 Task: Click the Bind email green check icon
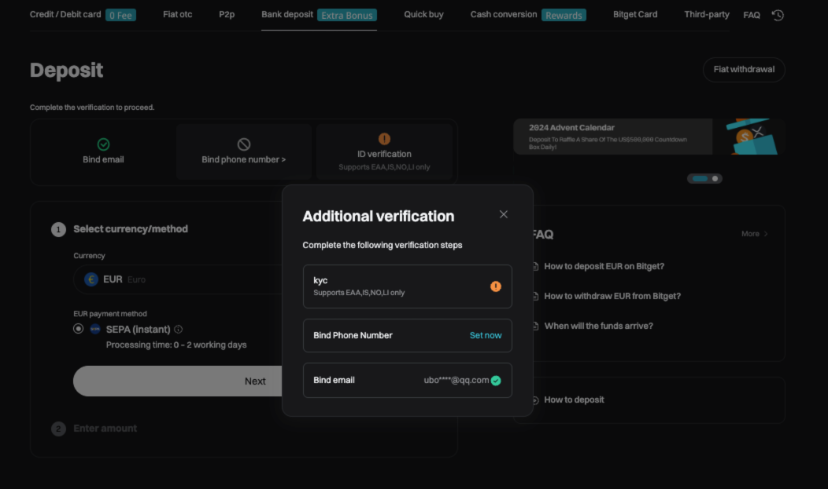tap(104, 144)
